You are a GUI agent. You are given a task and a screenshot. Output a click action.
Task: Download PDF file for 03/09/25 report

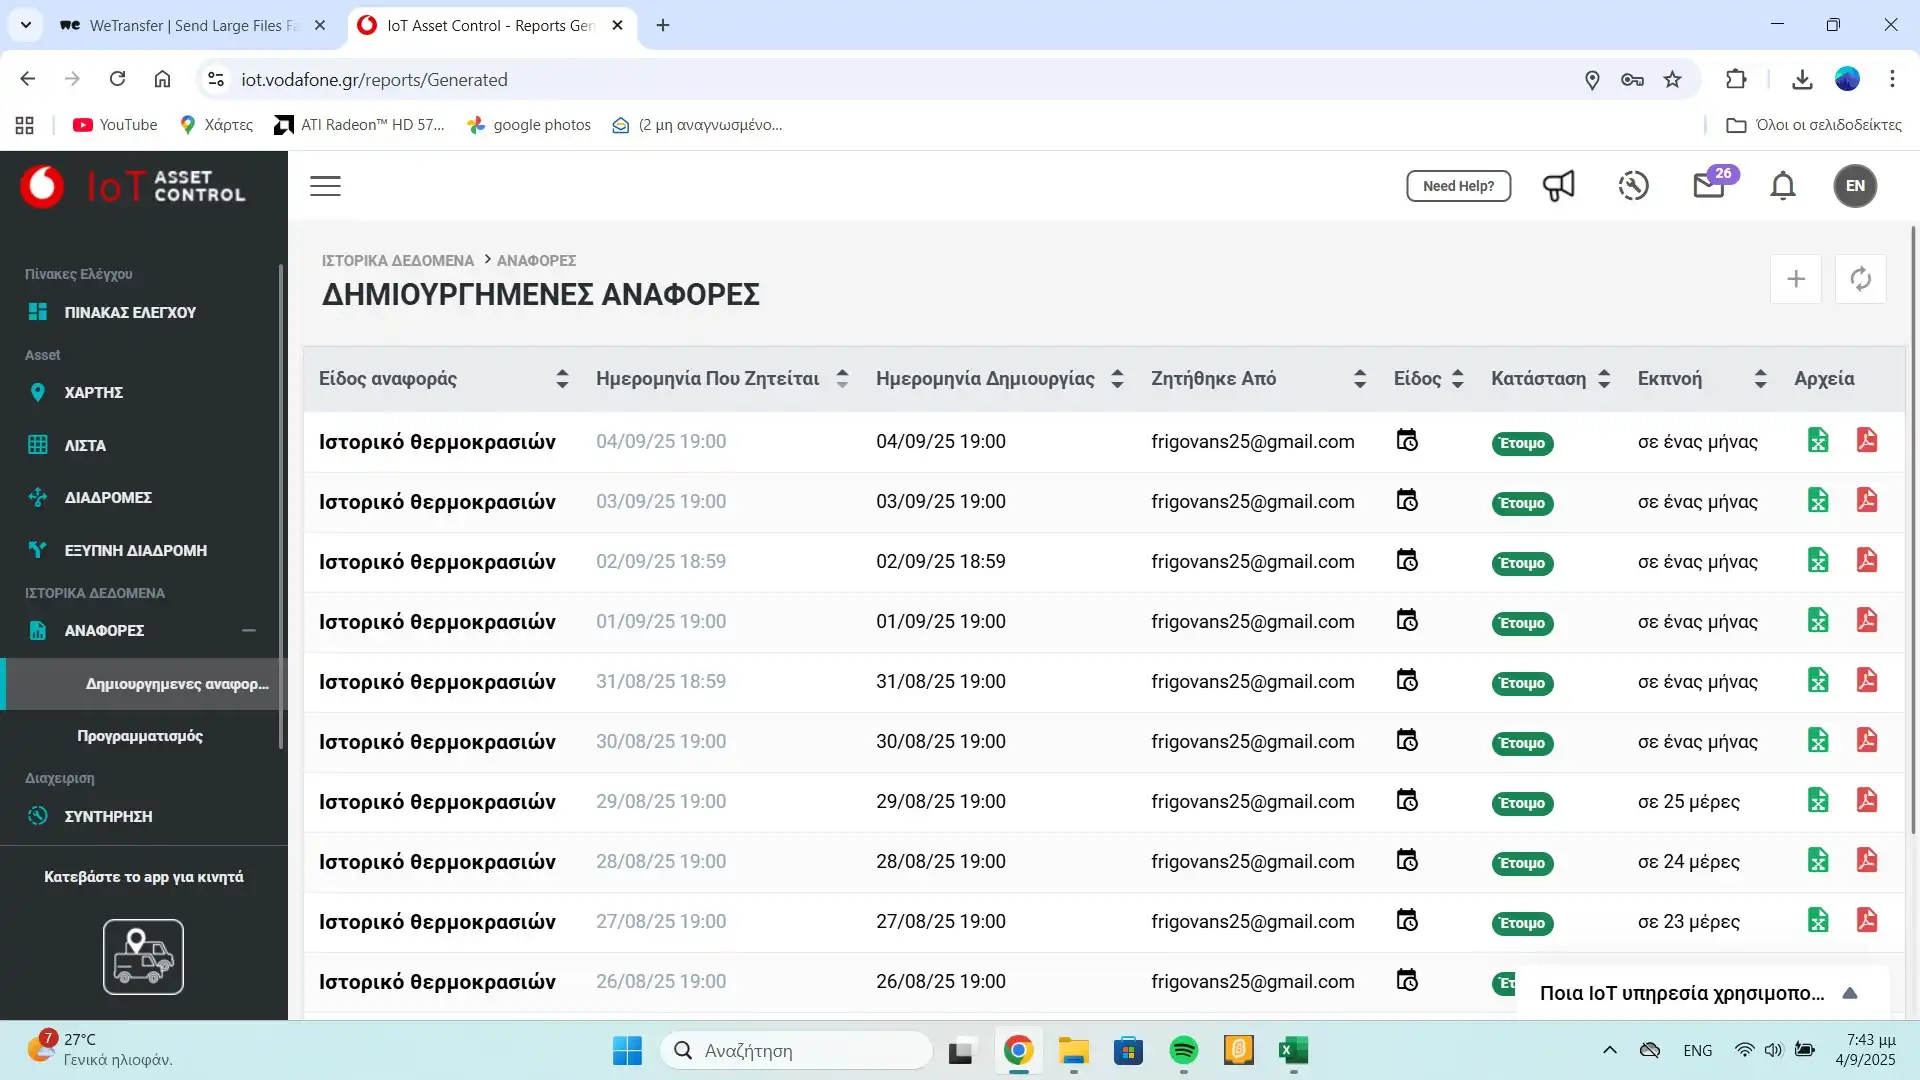pos(1866,501)
